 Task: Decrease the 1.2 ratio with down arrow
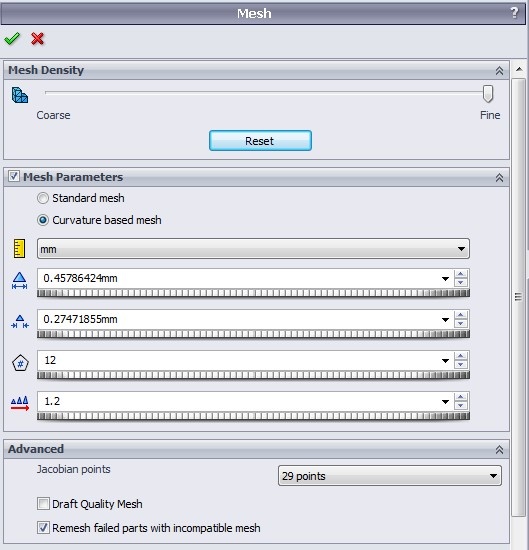pyautogui.click(x=461, y=406)
